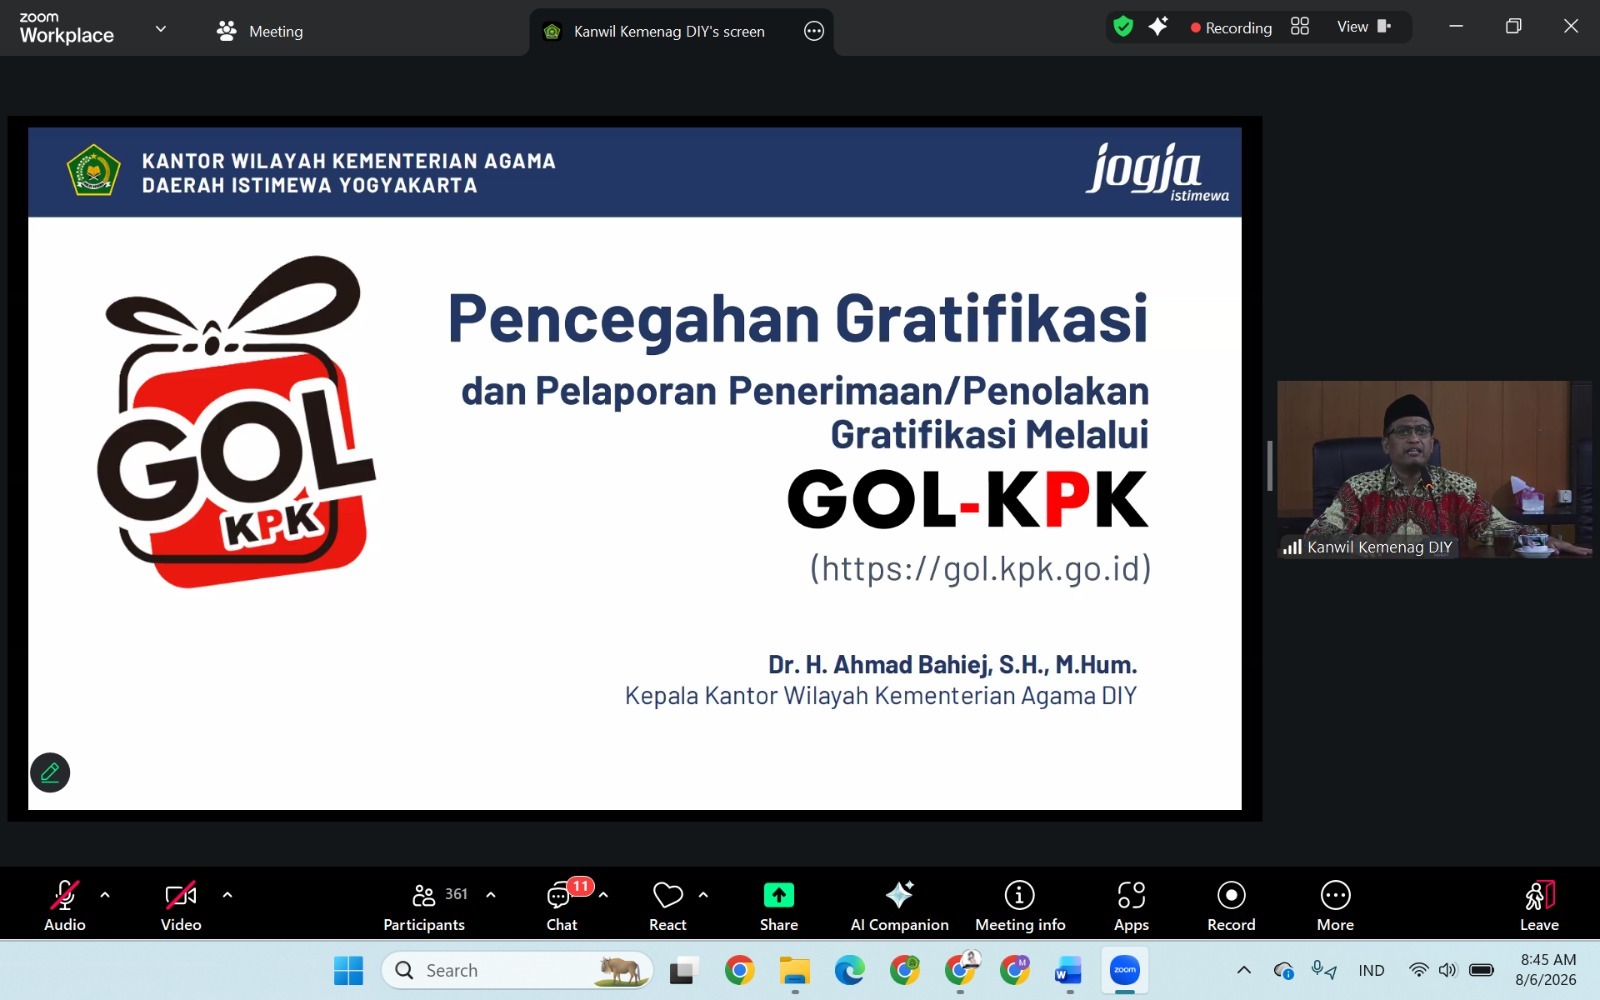
Task: Expand chat options chevron beside Chat
Action: [603, 895]
